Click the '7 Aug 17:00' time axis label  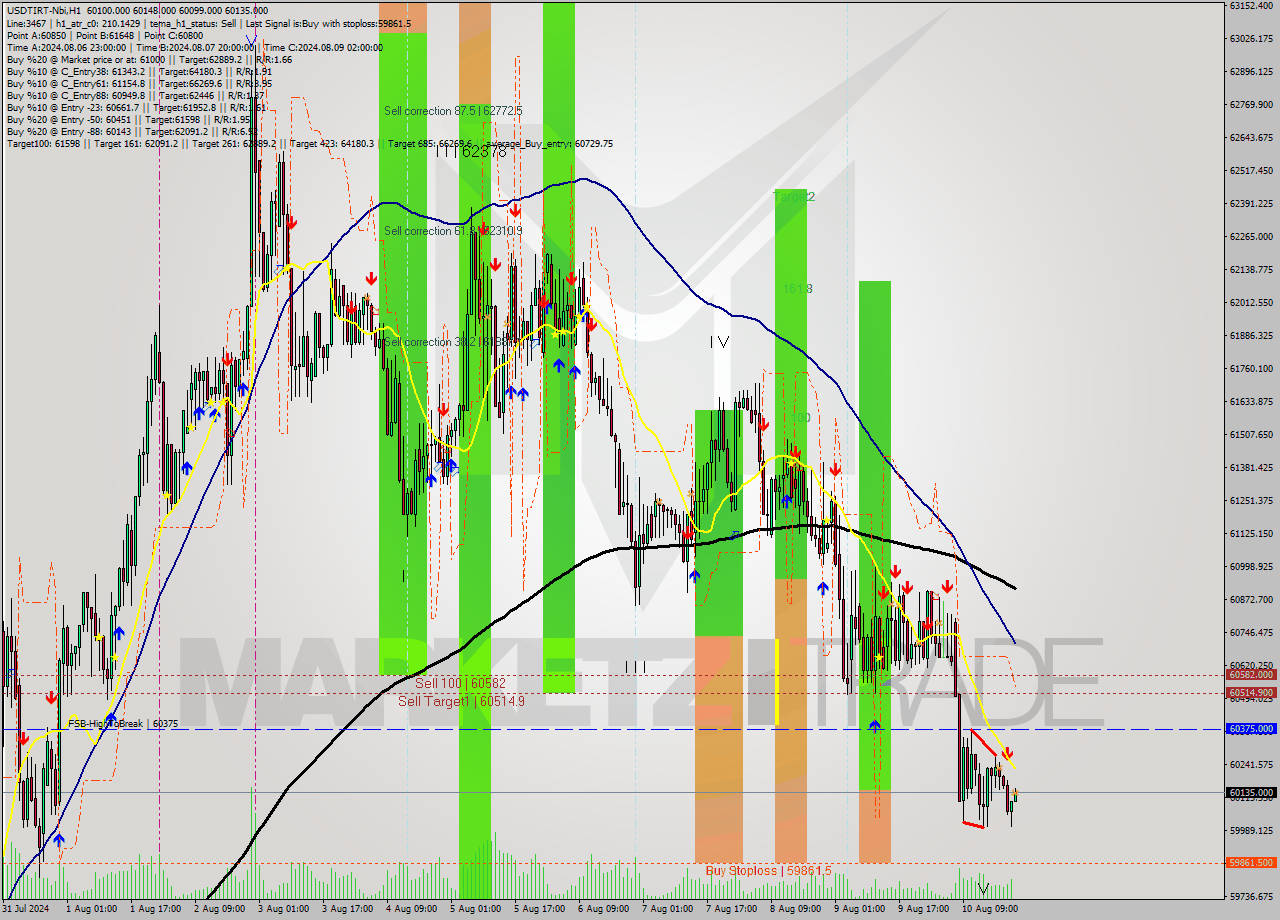tap(731, 909)
